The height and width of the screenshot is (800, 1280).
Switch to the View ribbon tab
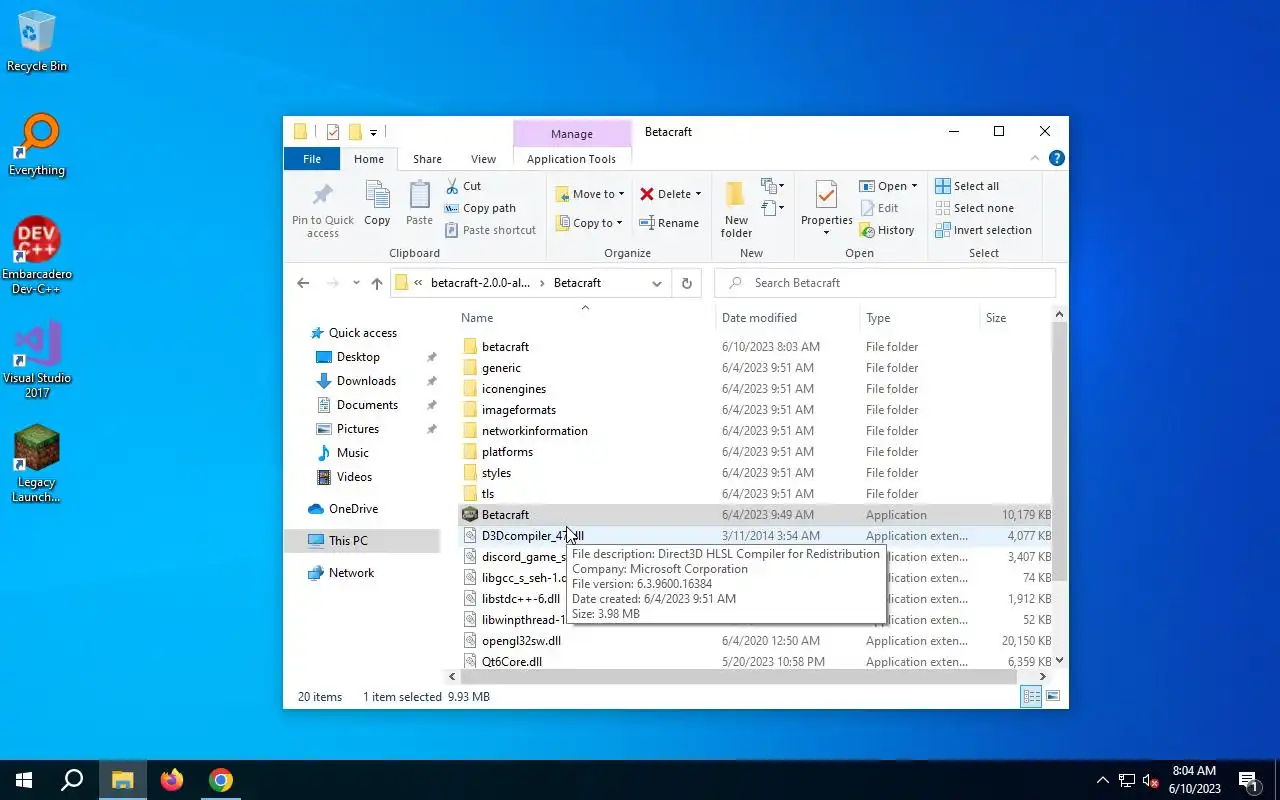coord(483,159)
